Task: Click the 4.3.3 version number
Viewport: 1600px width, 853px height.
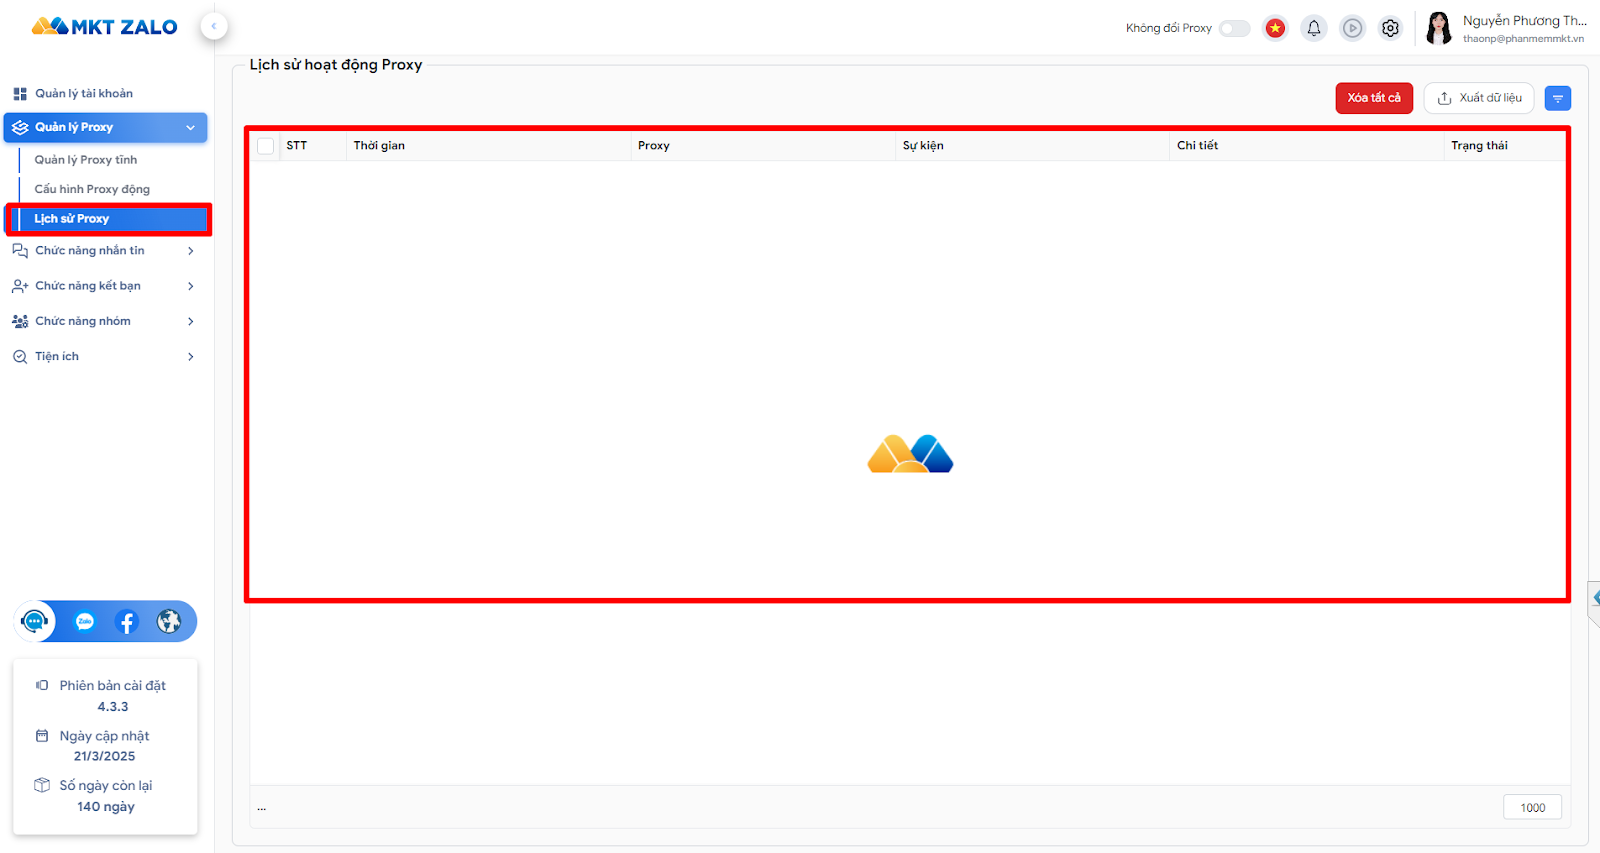Action: tap(113, 707)
